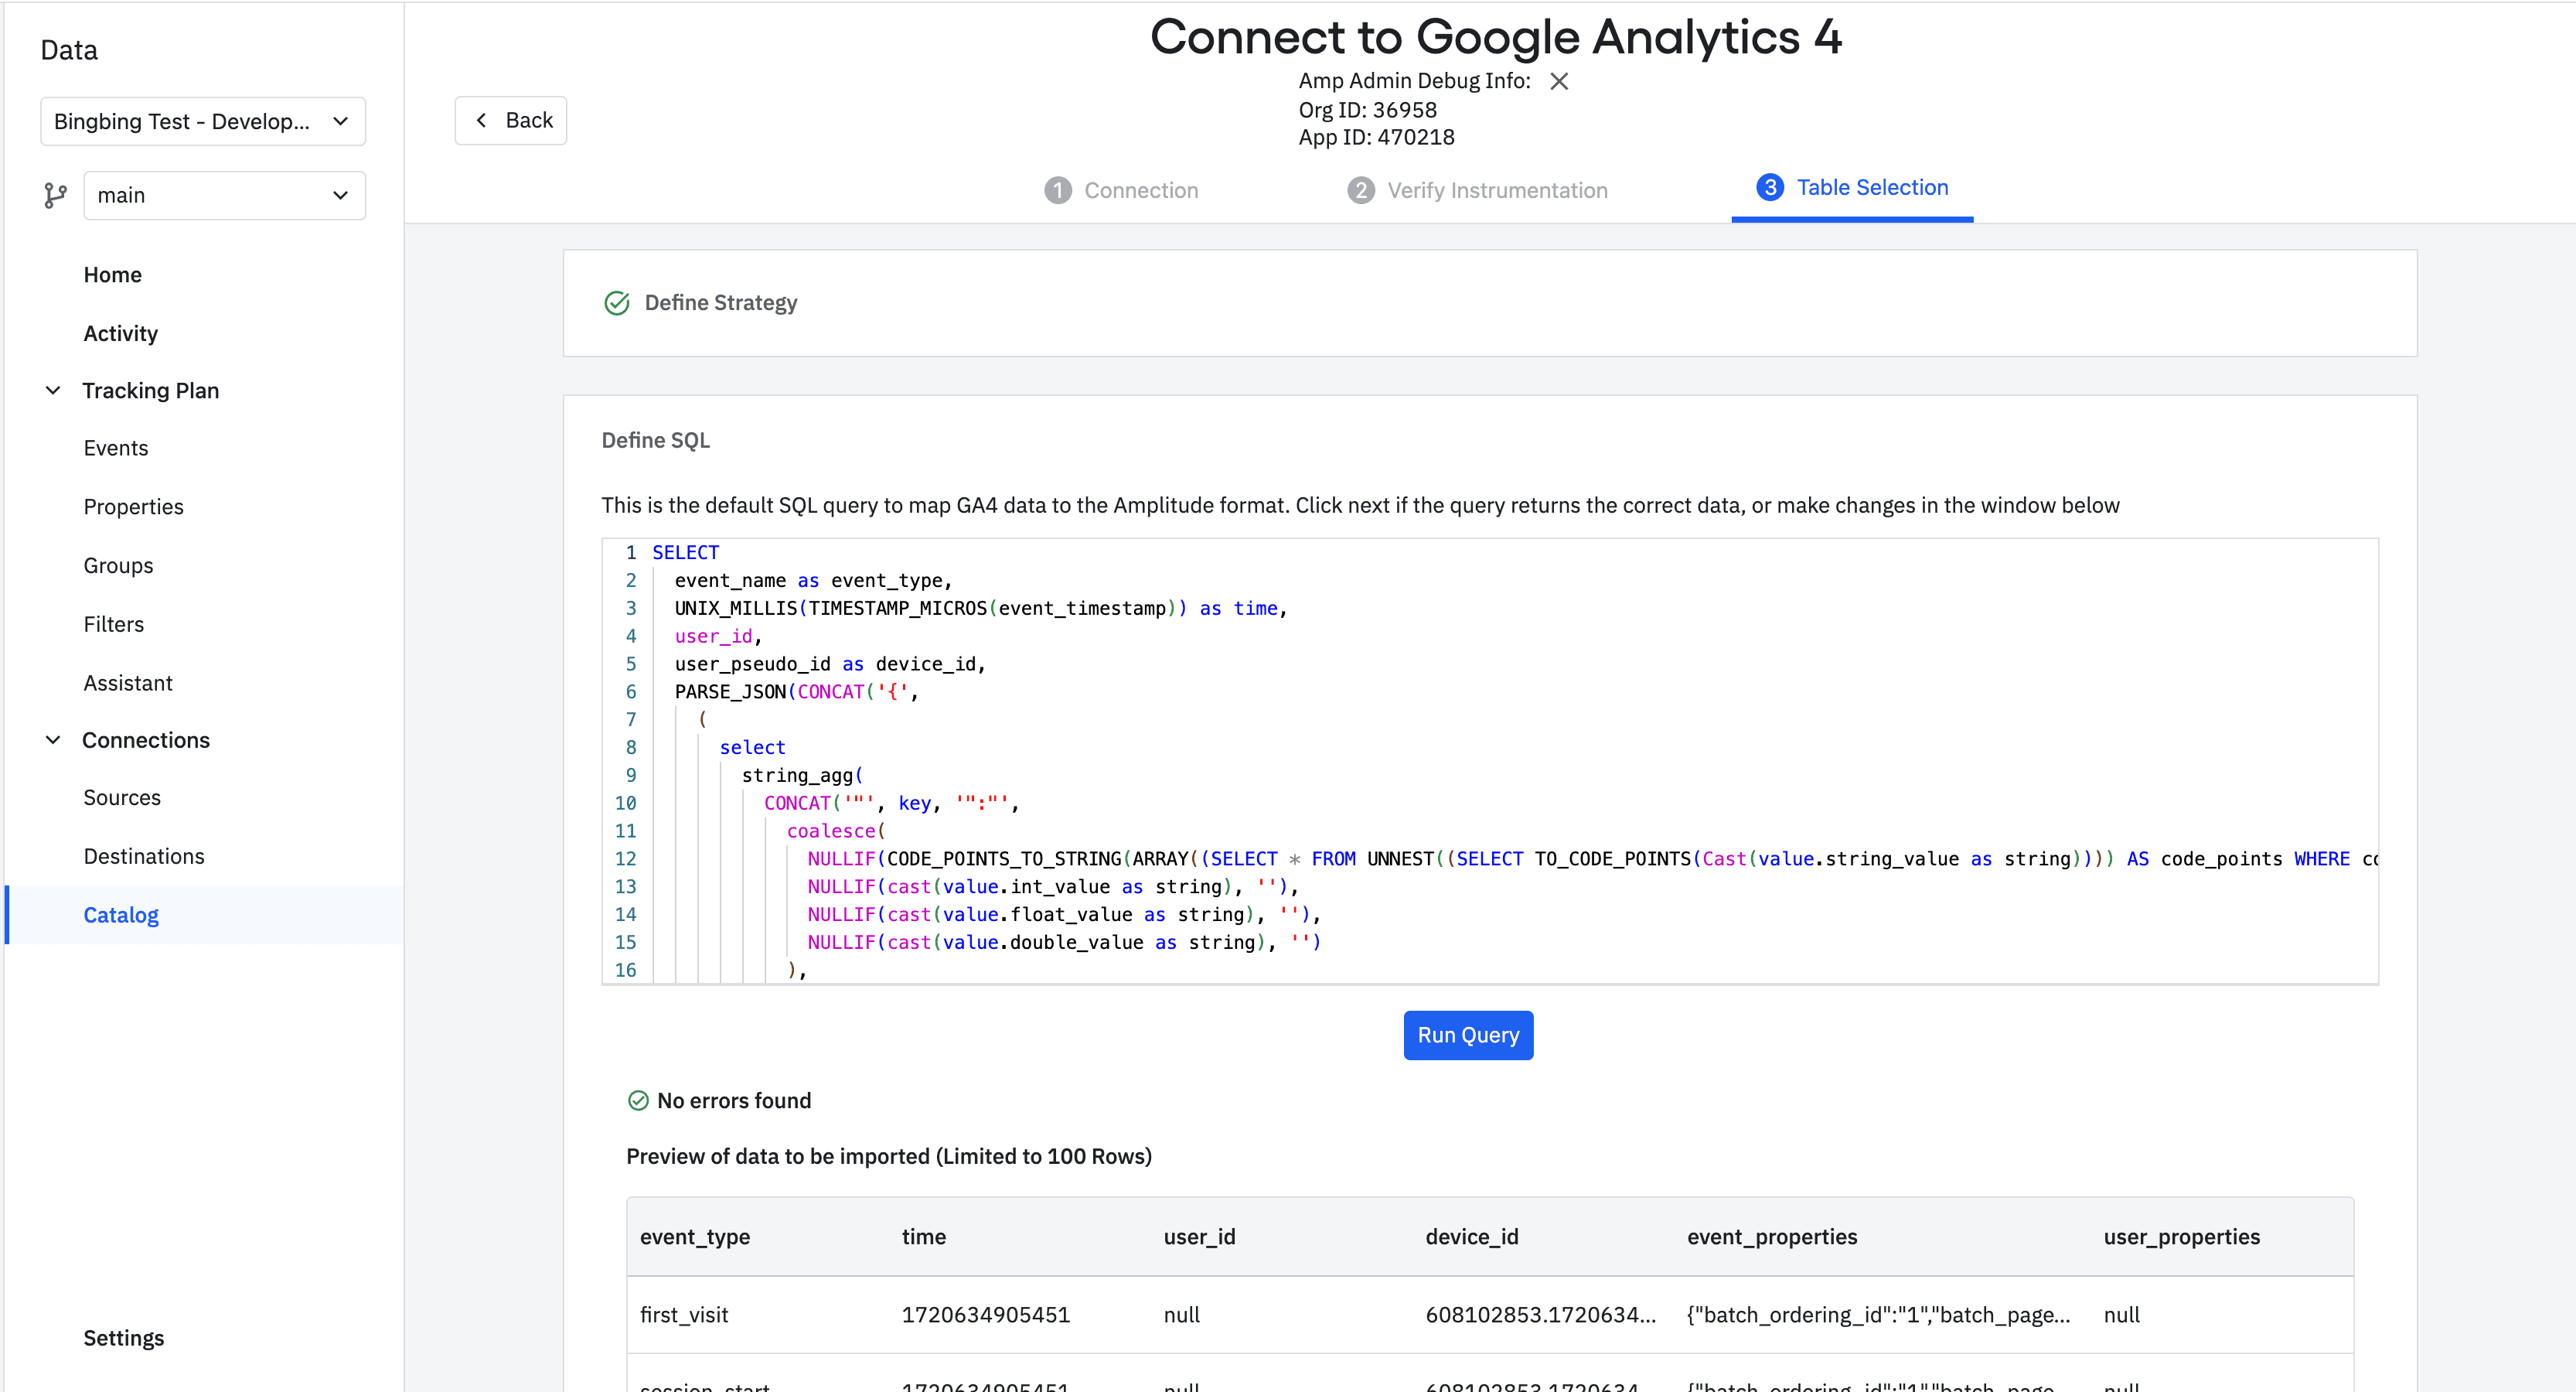Run the SQL query

(x=1467, y=1035)
